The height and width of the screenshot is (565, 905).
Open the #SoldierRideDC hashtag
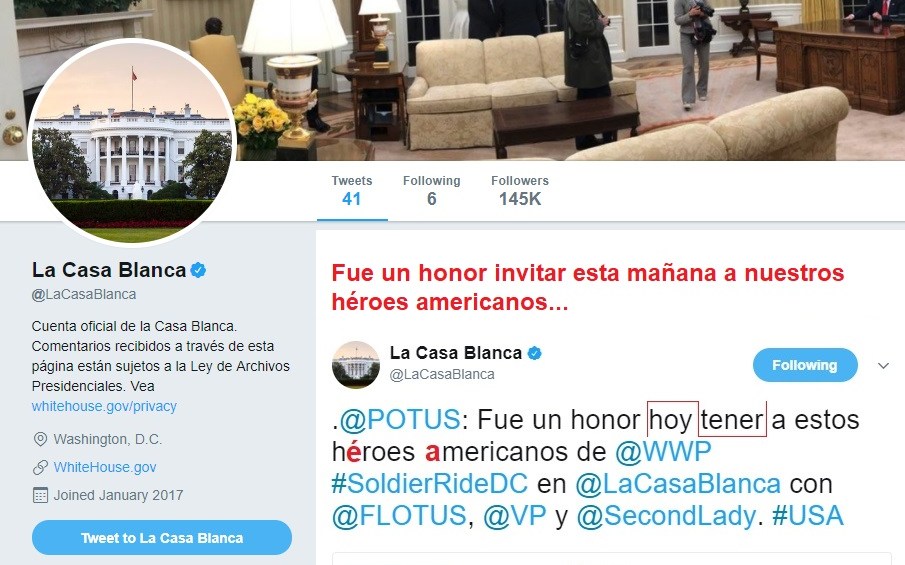click(430, 484)
